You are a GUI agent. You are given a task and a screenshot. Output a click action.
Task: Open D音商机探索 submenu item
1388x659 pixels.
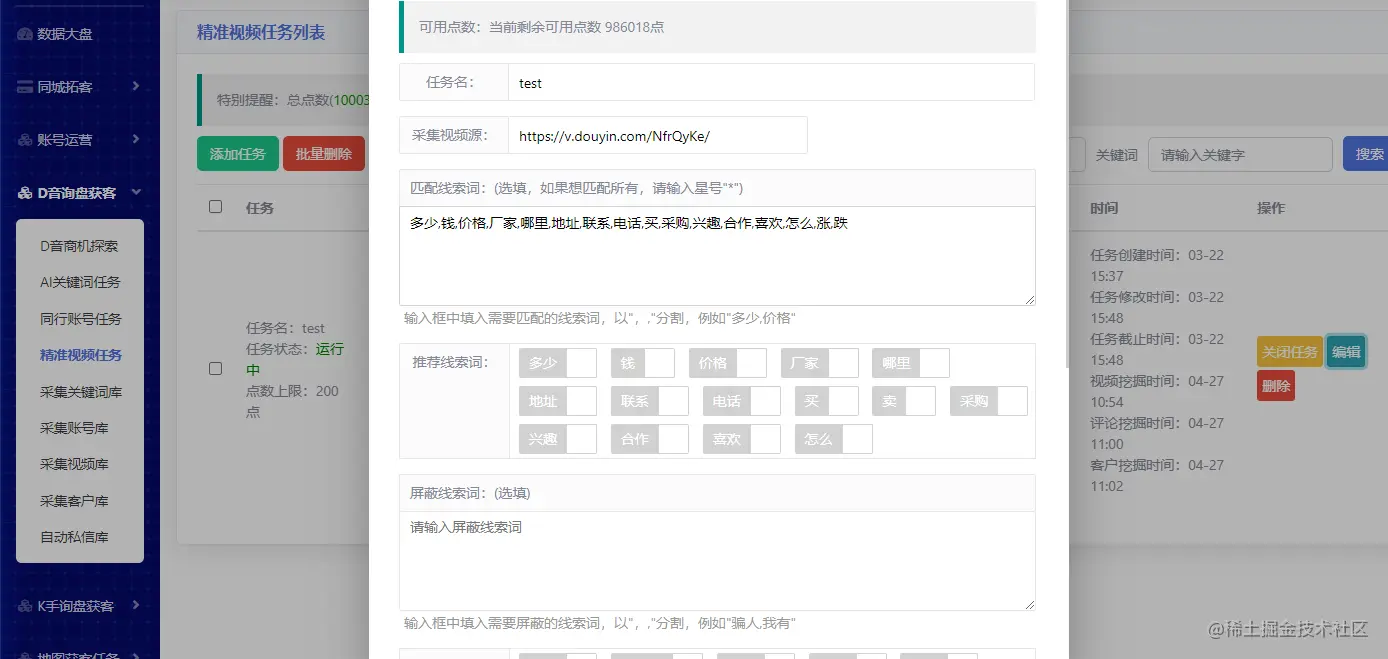pyautogui.click(x=79, y=246)
